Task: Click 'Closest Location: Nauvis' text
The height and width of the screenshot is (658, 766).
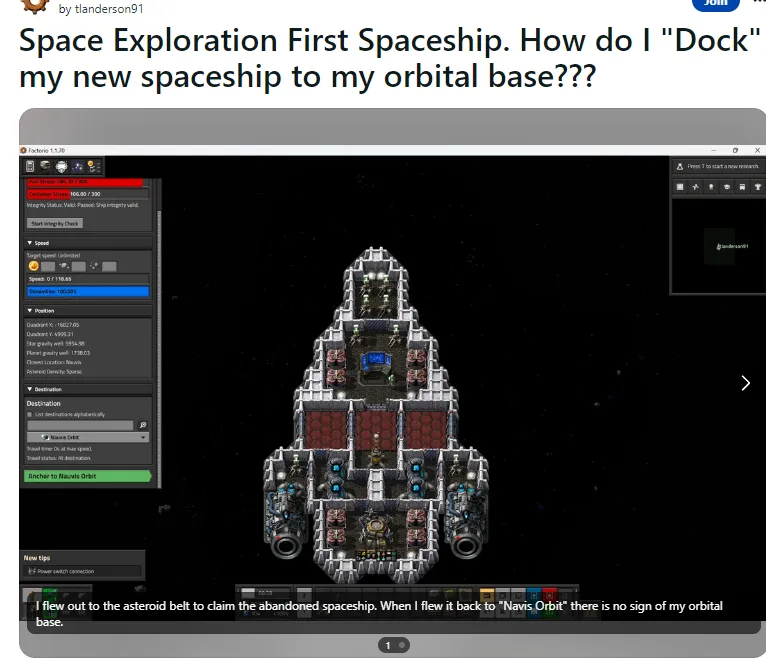Action: tap(54, 362)
